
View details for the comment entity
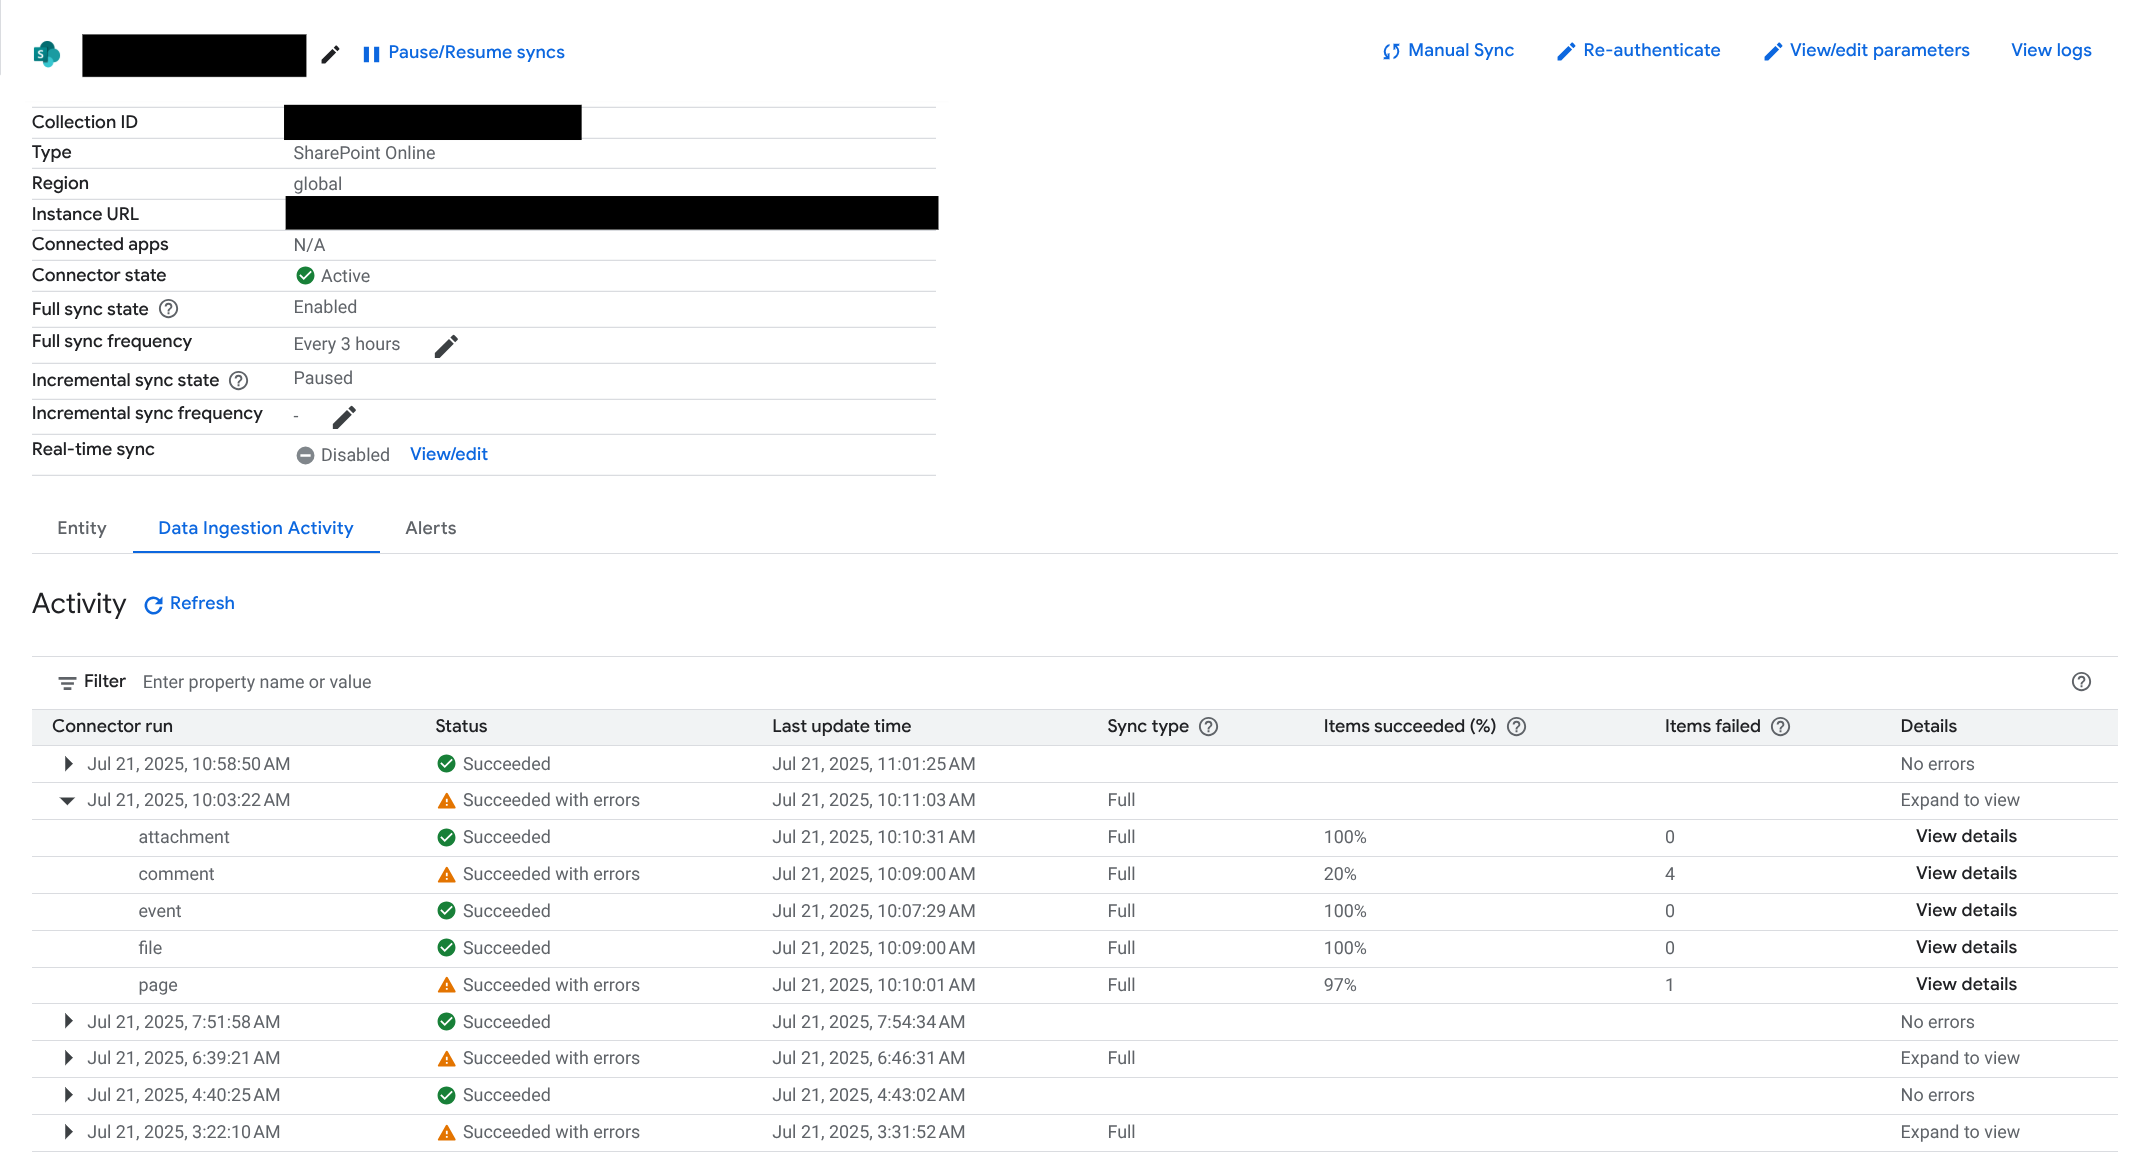[1965, 873]
